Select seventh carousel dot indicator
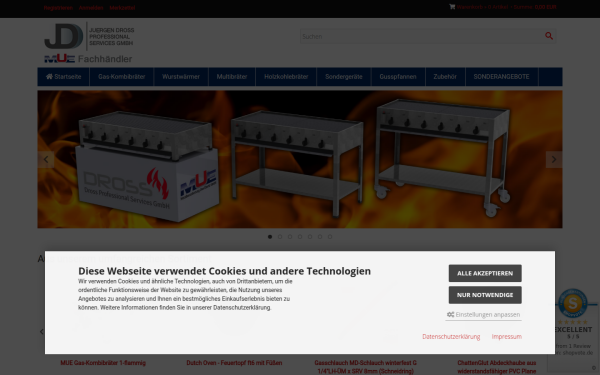600x375 pixels. [329, 237]
